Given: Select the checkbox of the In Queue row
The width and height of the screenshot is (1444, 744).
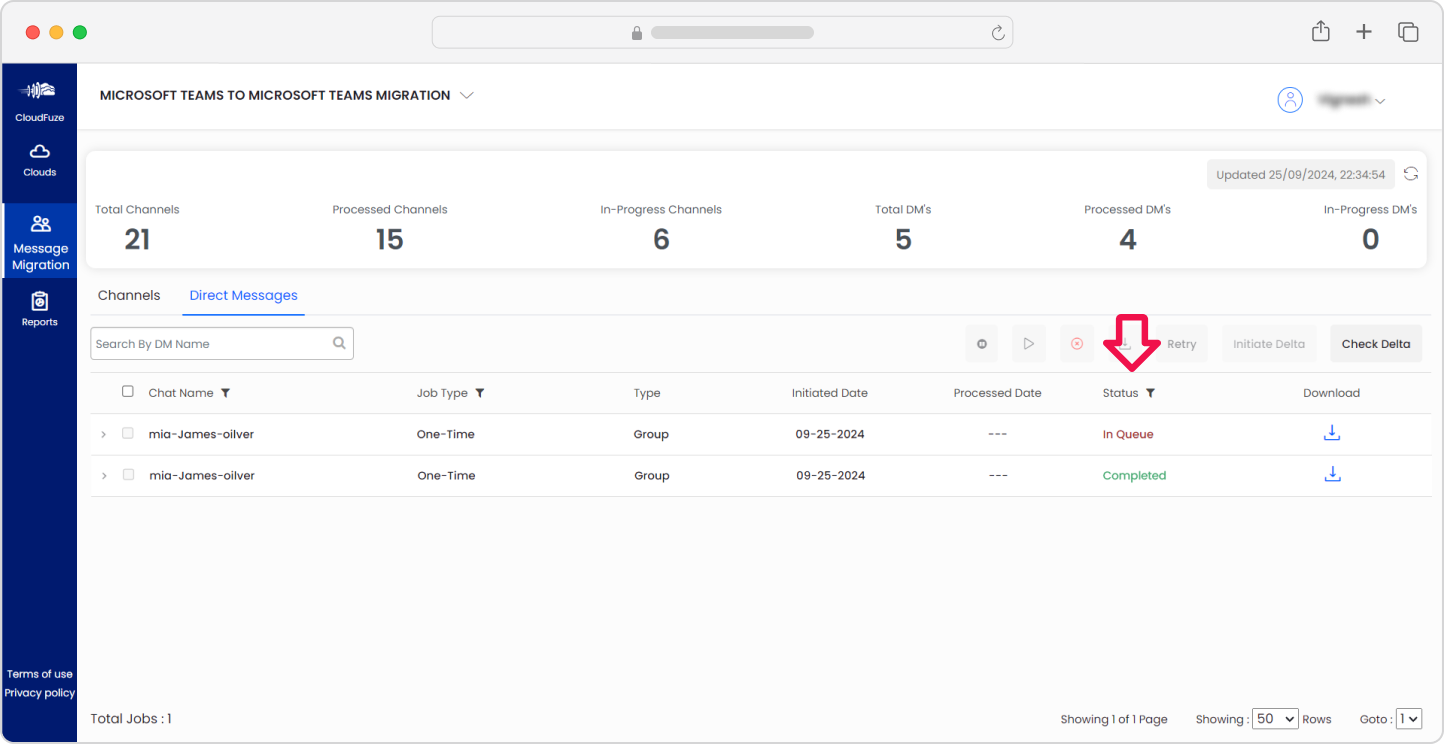Looking at the screenshot, I should (x=127, y=433).
